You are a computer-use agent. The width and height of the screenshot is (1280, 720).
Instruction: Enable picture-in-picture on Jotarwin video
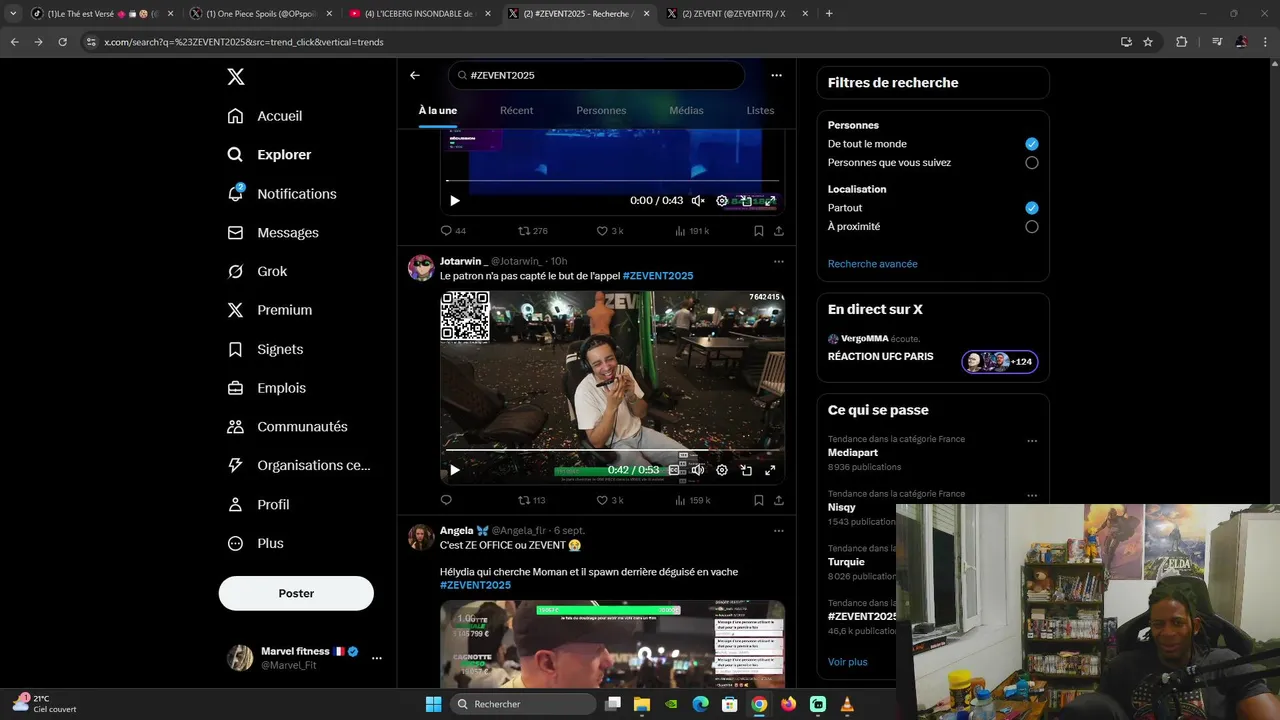coord(746,470)
